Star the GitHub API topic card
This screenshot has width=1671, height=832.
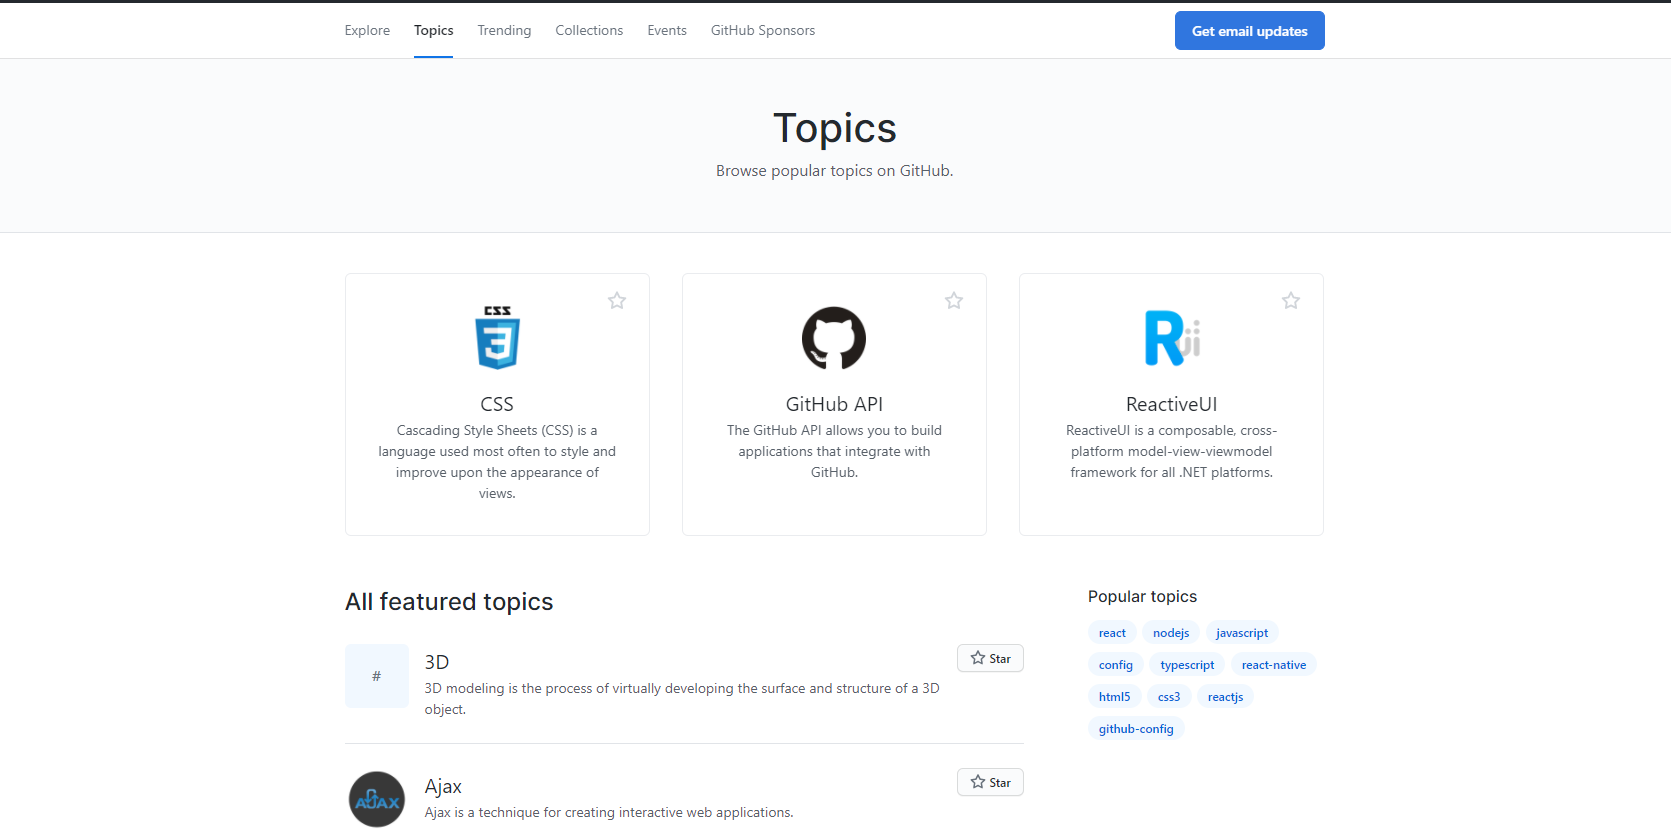[x=954, y=301]
